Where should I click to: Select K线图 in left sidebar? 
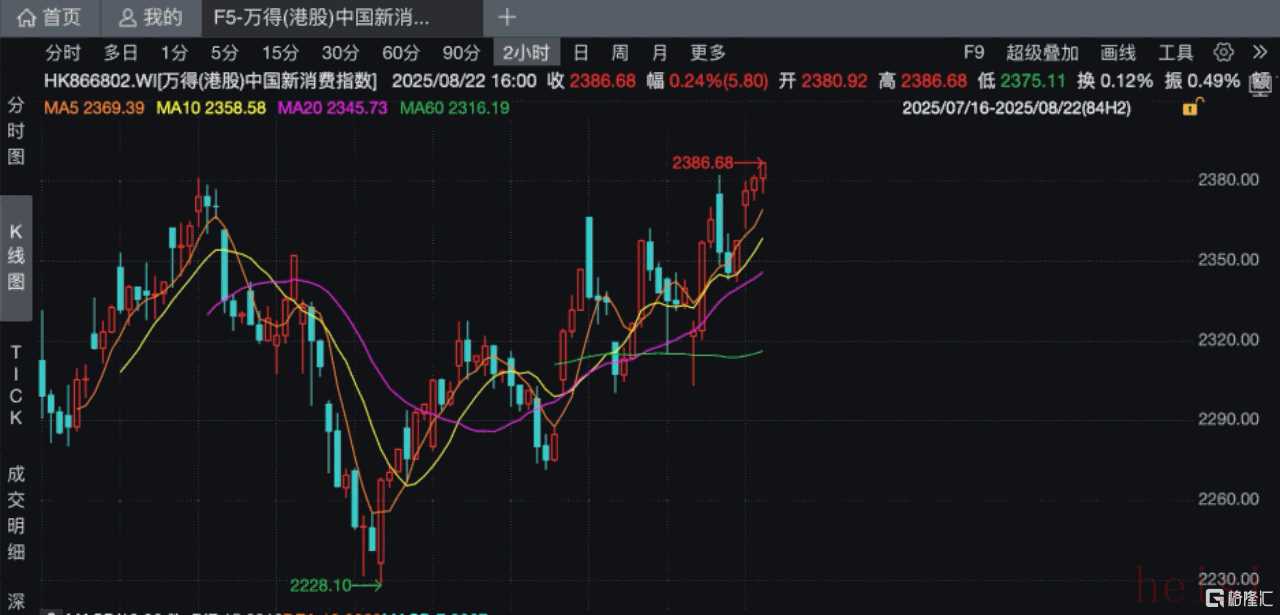click(x=16, y=257)
